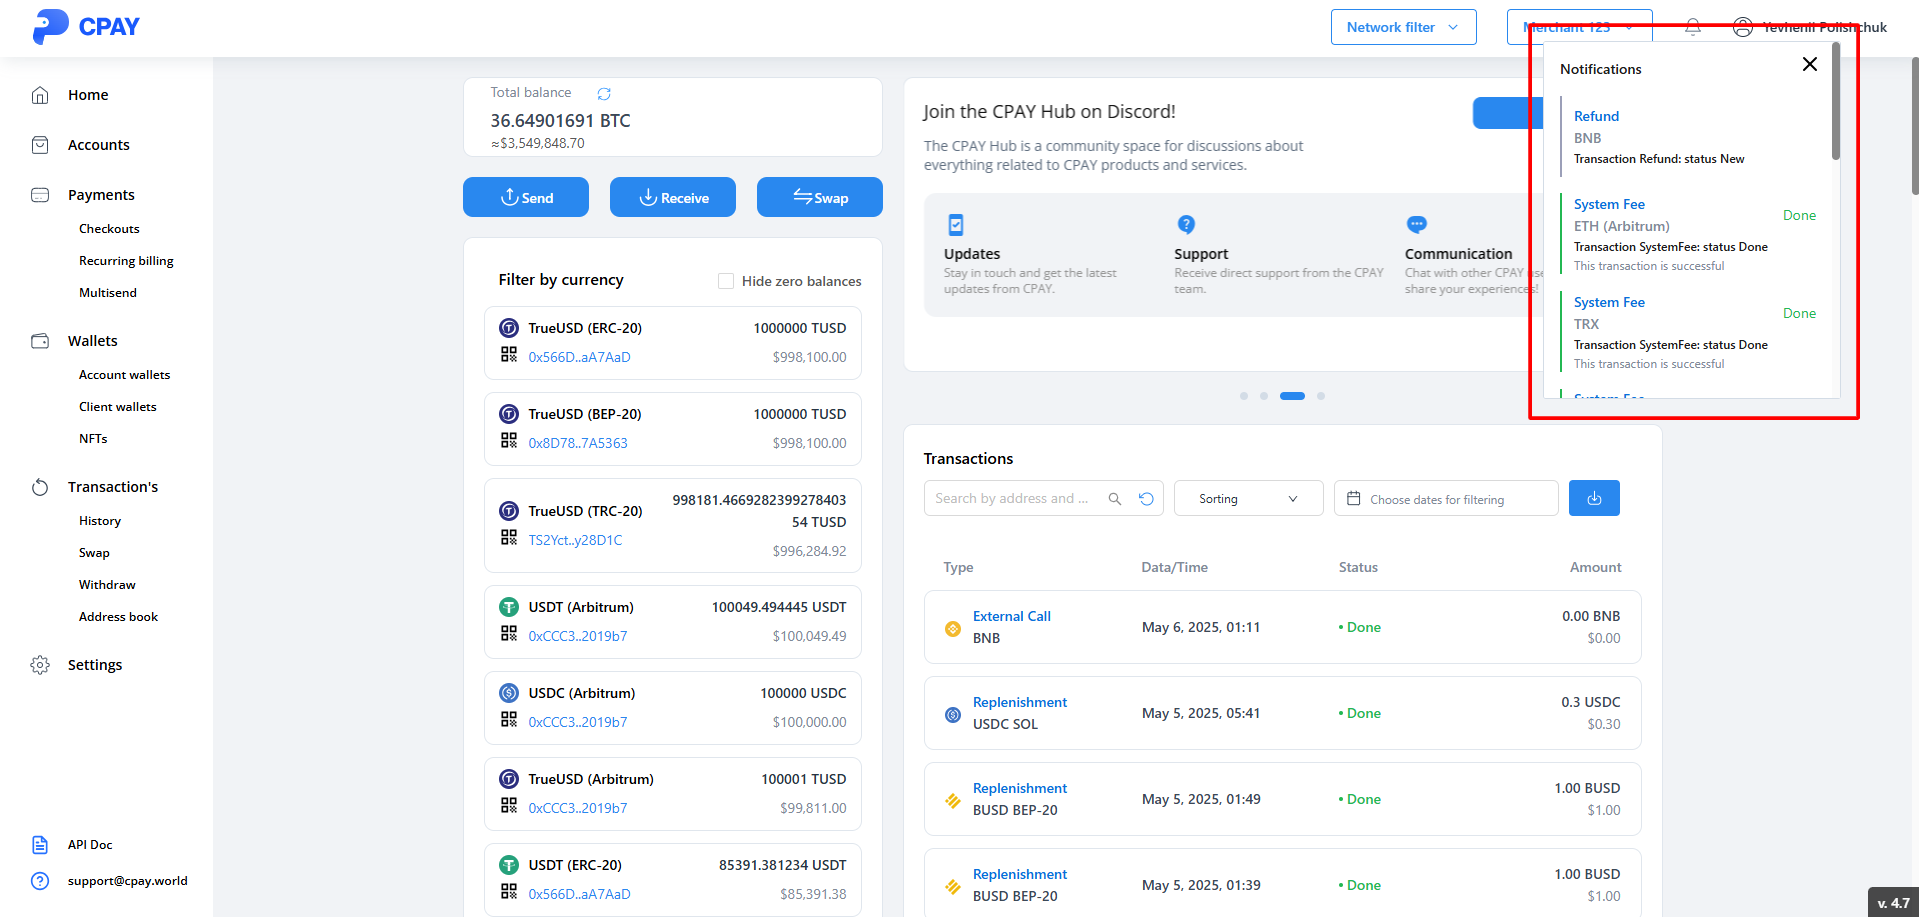Click the Send button

[x=526, y=197]
